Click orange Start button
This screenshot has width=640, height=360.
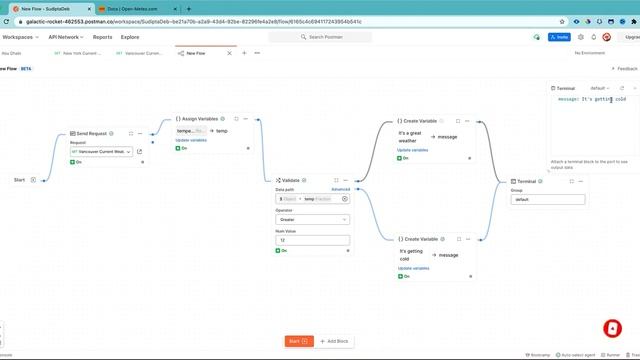(299, 341)
